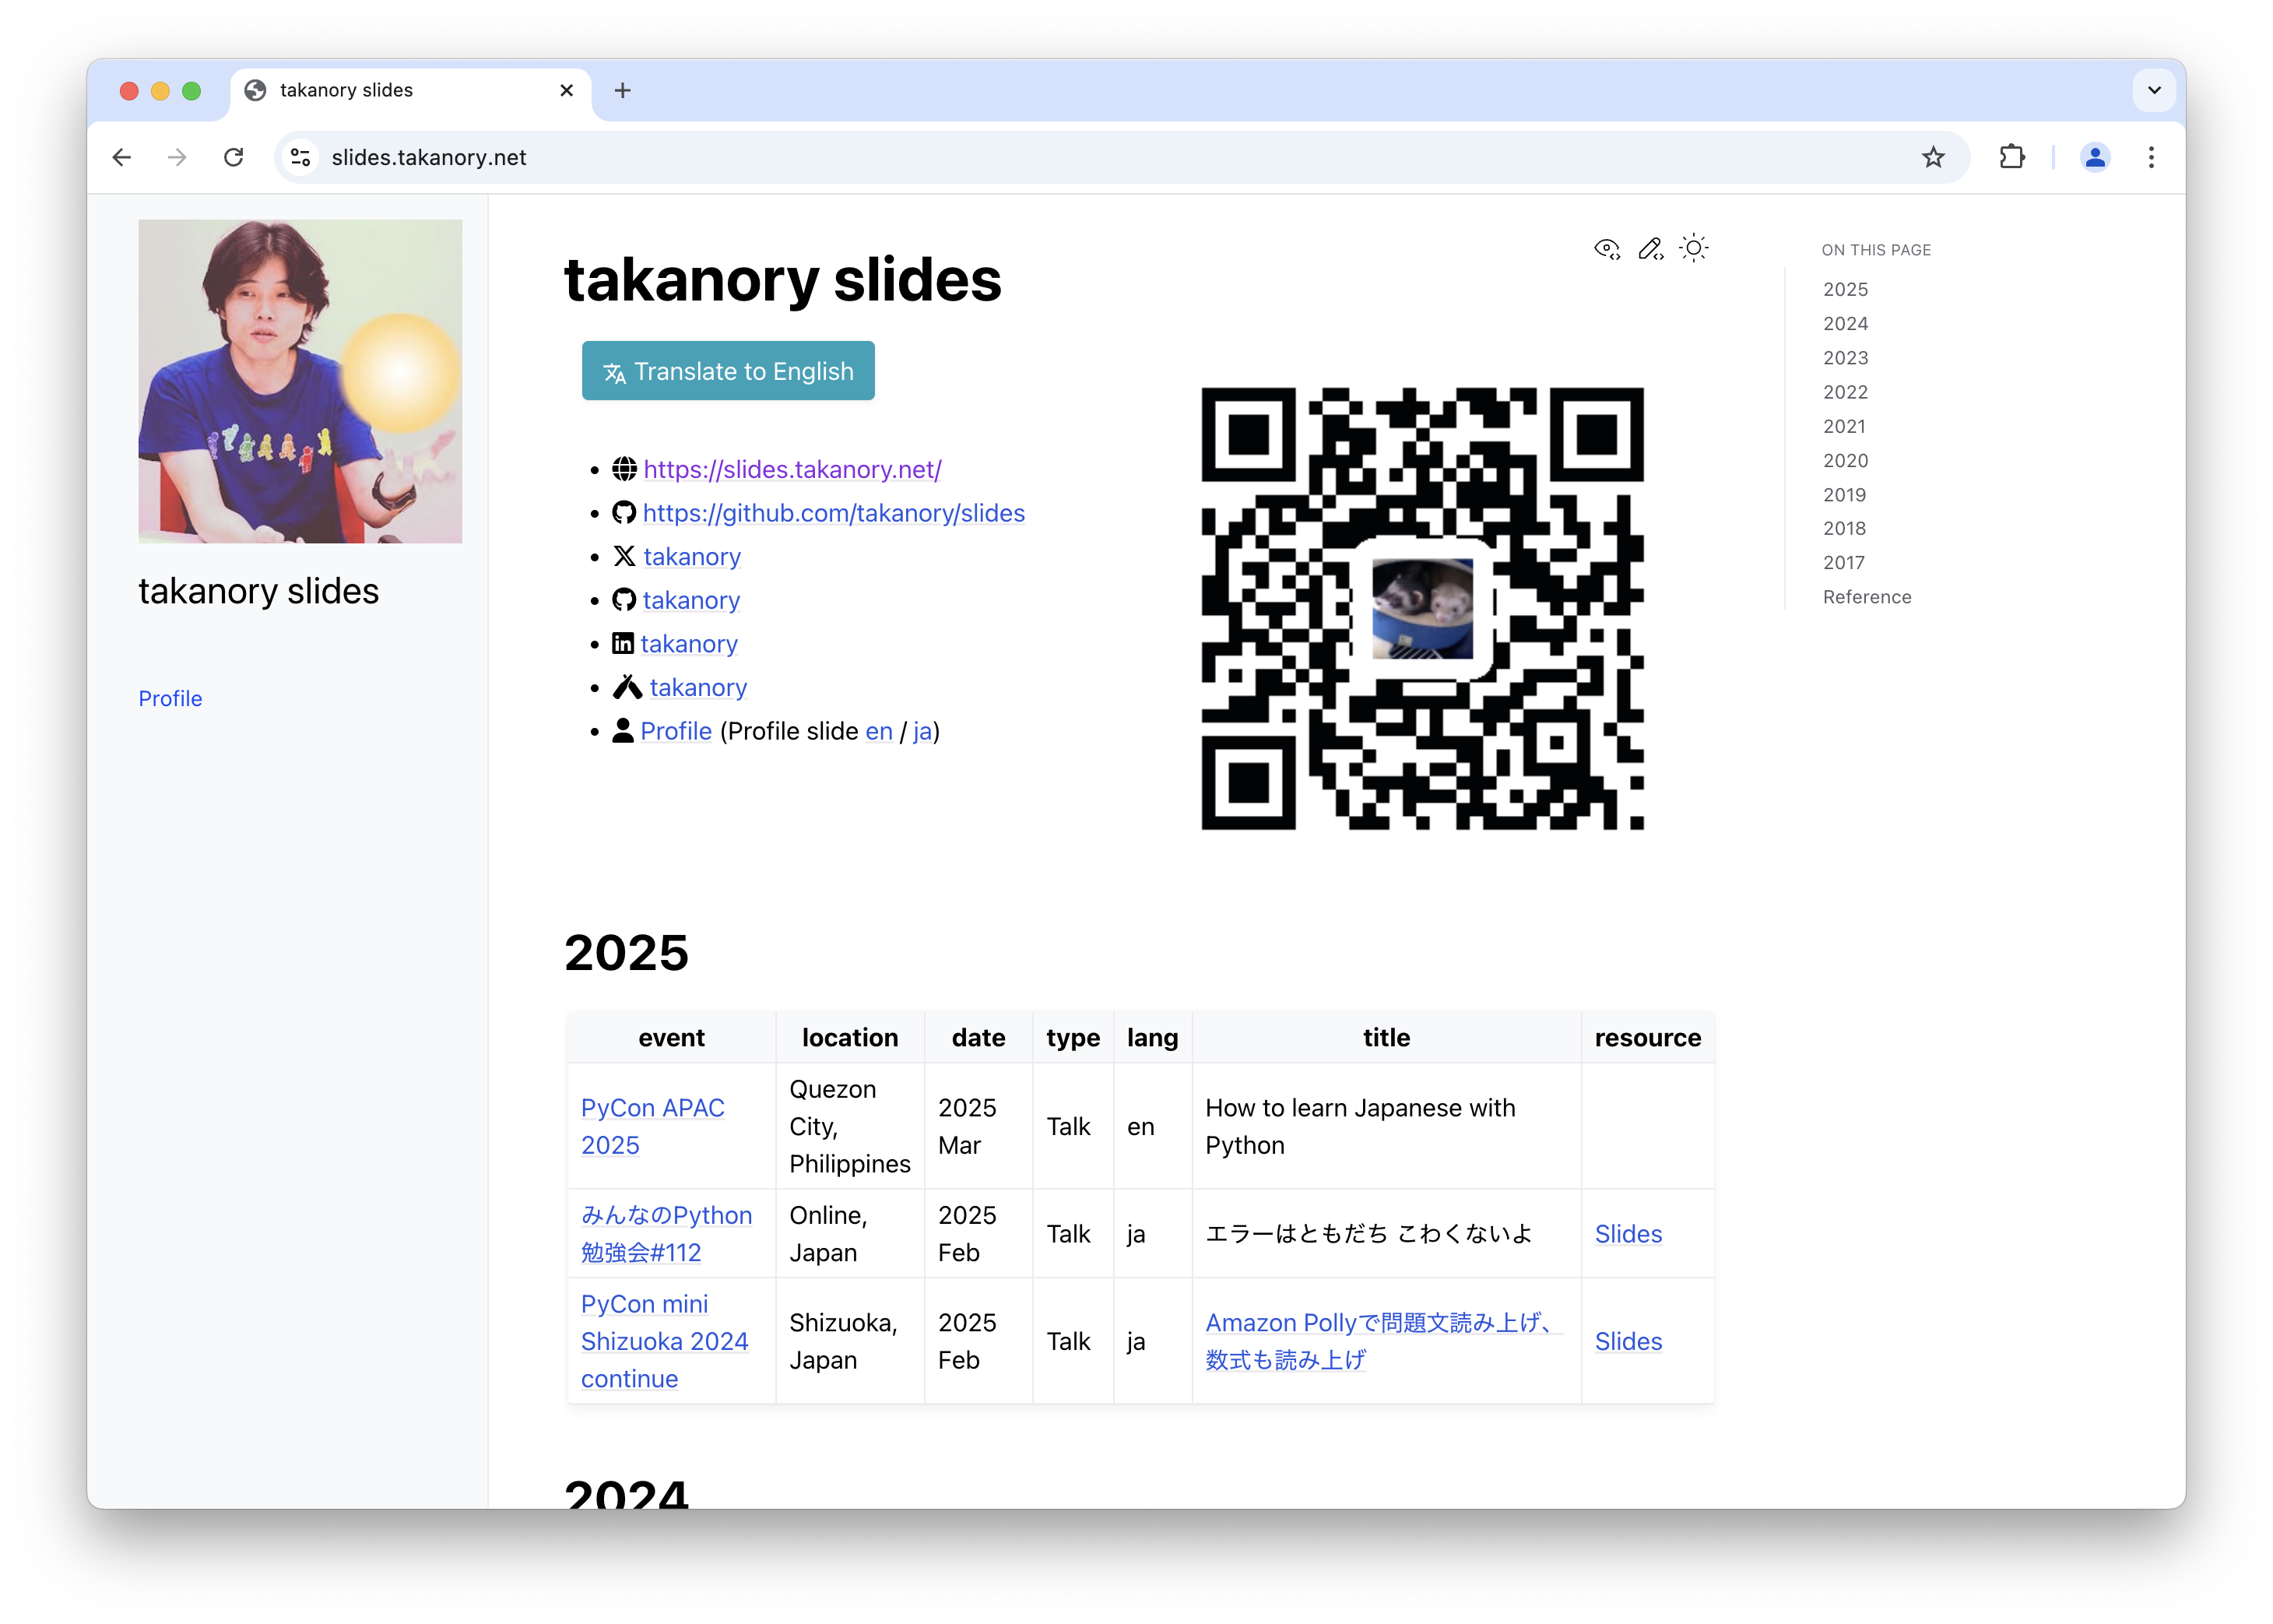Click the extensions puzzle icon in Chrome toolbar
The height and width of the screenshot is (1624, 2273).
click(x=2012, y=157)
